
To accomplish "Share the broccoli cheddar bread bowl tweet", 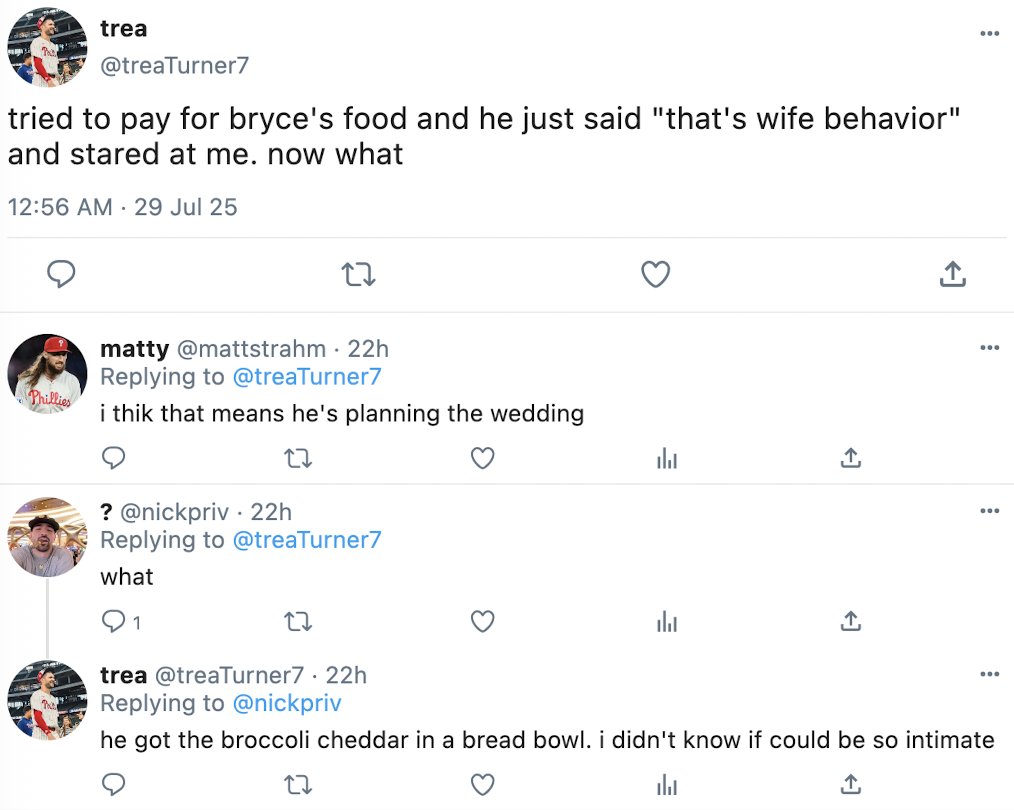I will (850, 783).
